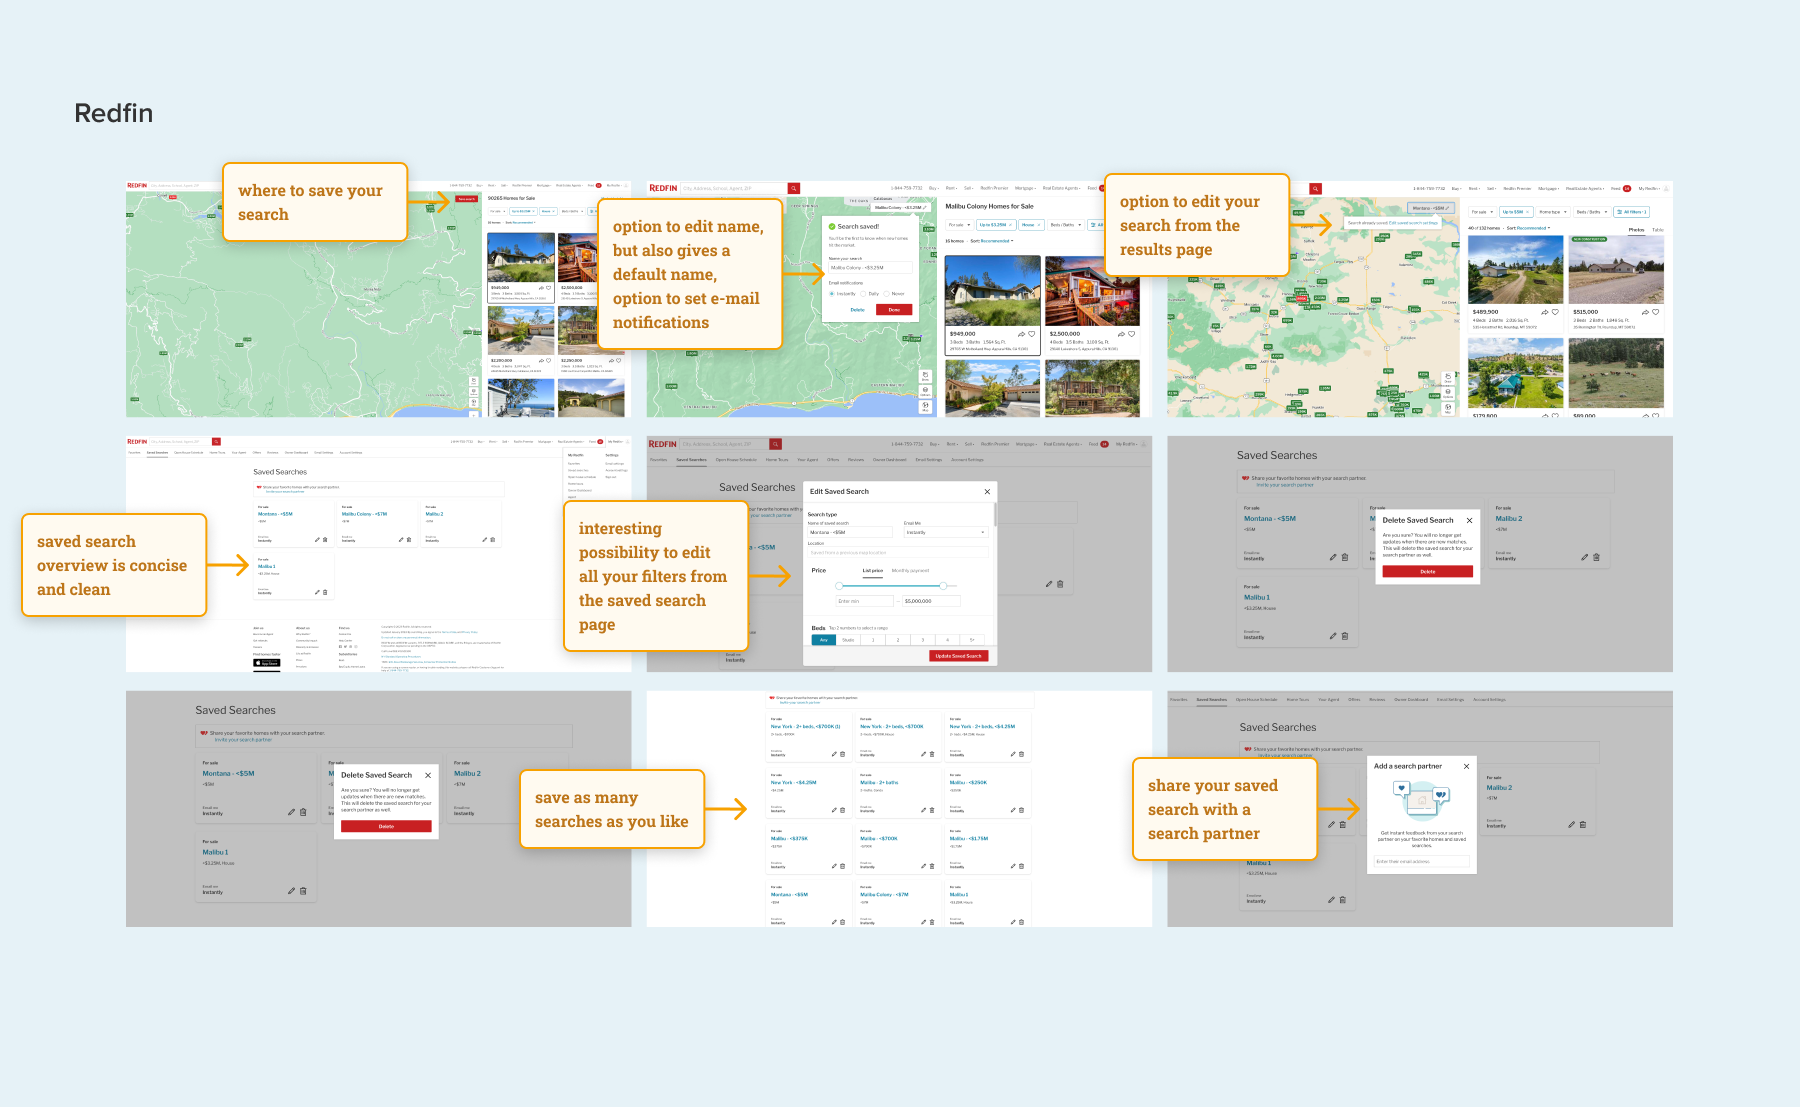Click the Done button in the Search saved popup
This screenshot has width=1800, height=1107.
point(894,310)
